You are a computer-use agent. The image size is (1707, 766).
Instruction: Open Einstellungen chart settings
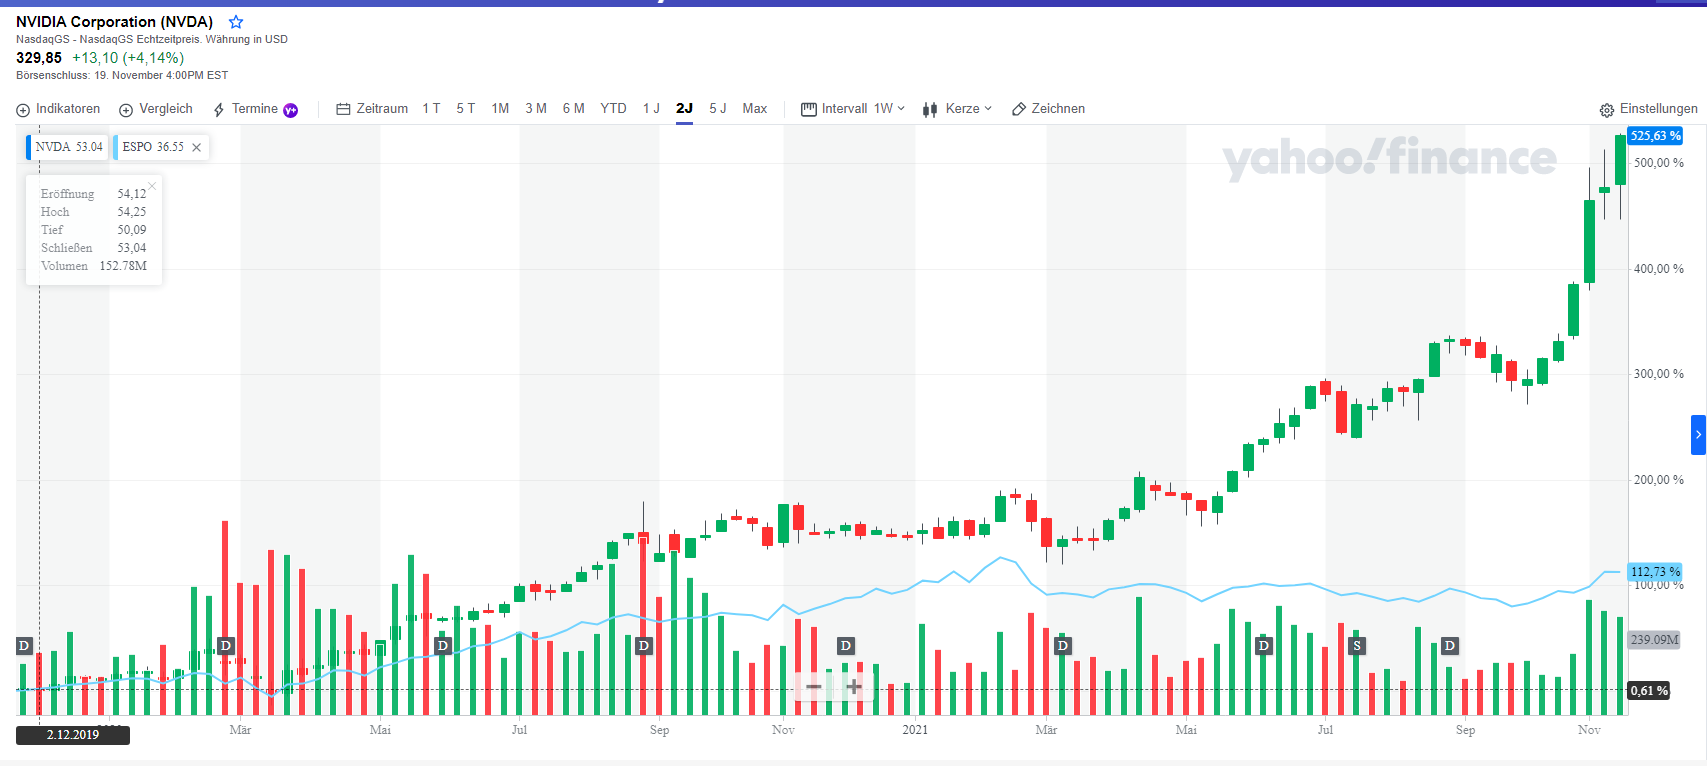(x=1648, y=109)
